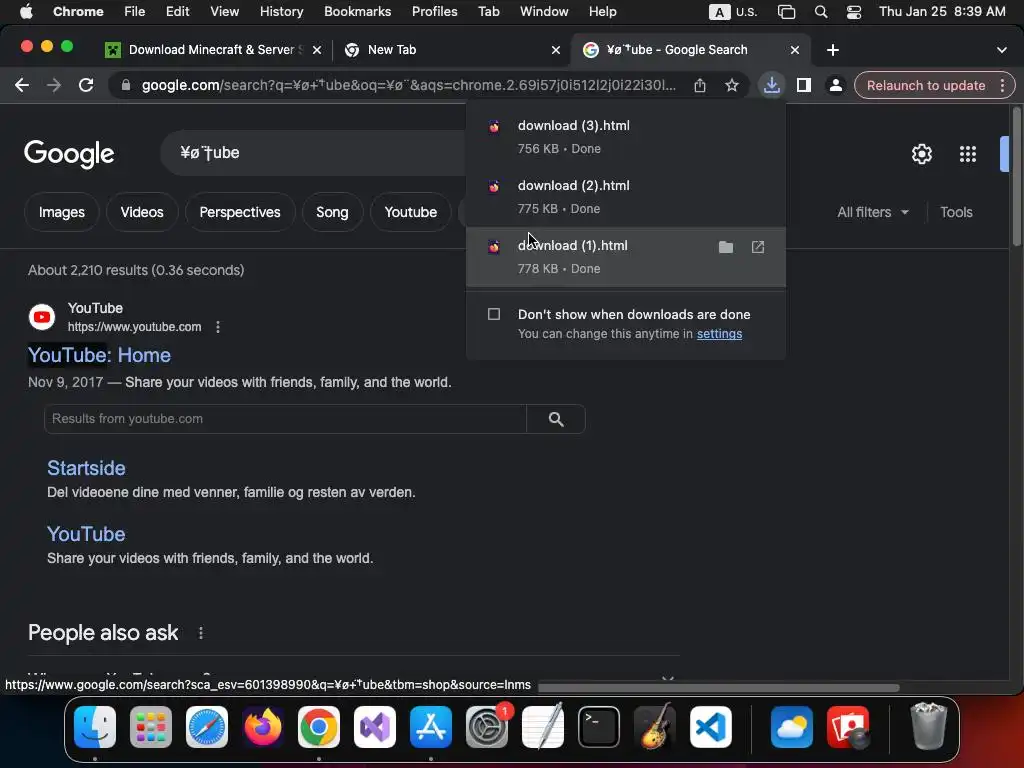Viewport: 1024px width, 768px height.
Task: Open Control Center in the menu bar
Action: point(854,12)
